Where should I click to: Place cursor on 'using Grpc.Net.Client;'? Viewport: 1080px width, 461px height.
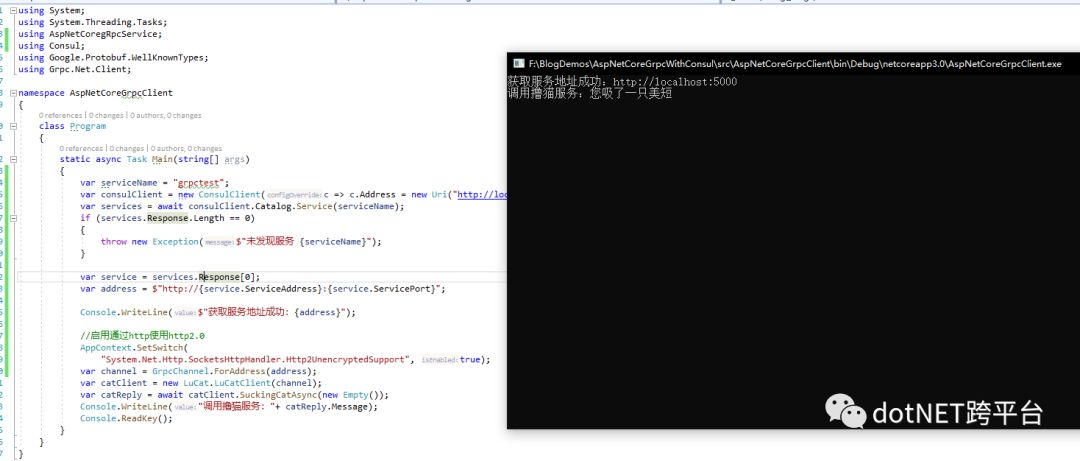[x=75, y=69]
